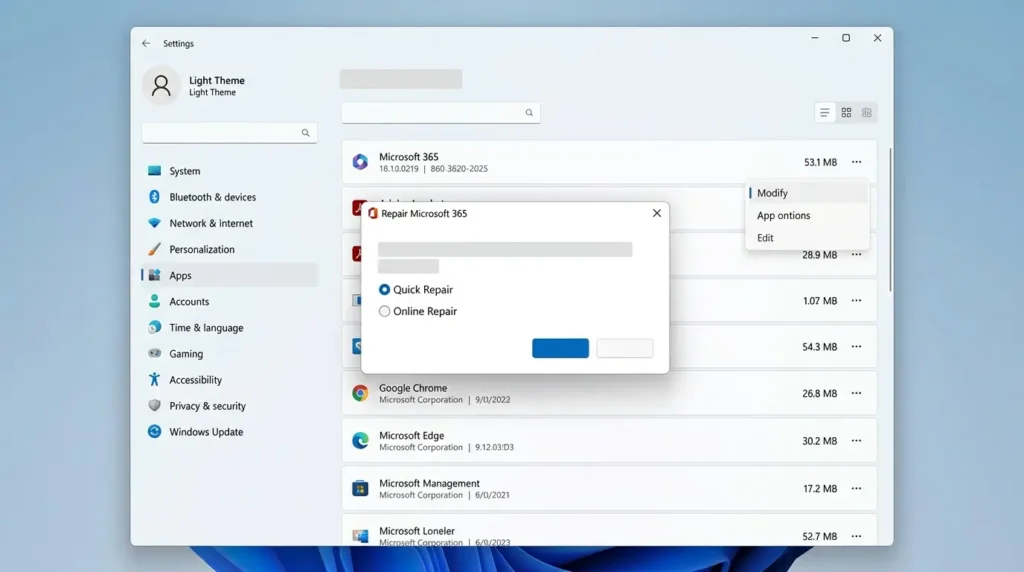Click the 26.8 MB size value
This screenshot has height=572, width=1024.
[820, 393]
